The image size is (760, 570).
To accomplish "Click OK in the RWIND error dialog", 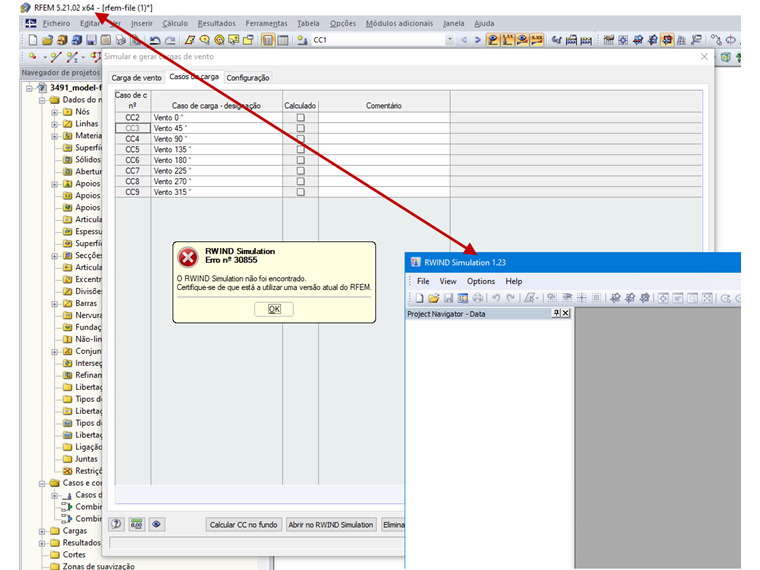I will (274, 309).
